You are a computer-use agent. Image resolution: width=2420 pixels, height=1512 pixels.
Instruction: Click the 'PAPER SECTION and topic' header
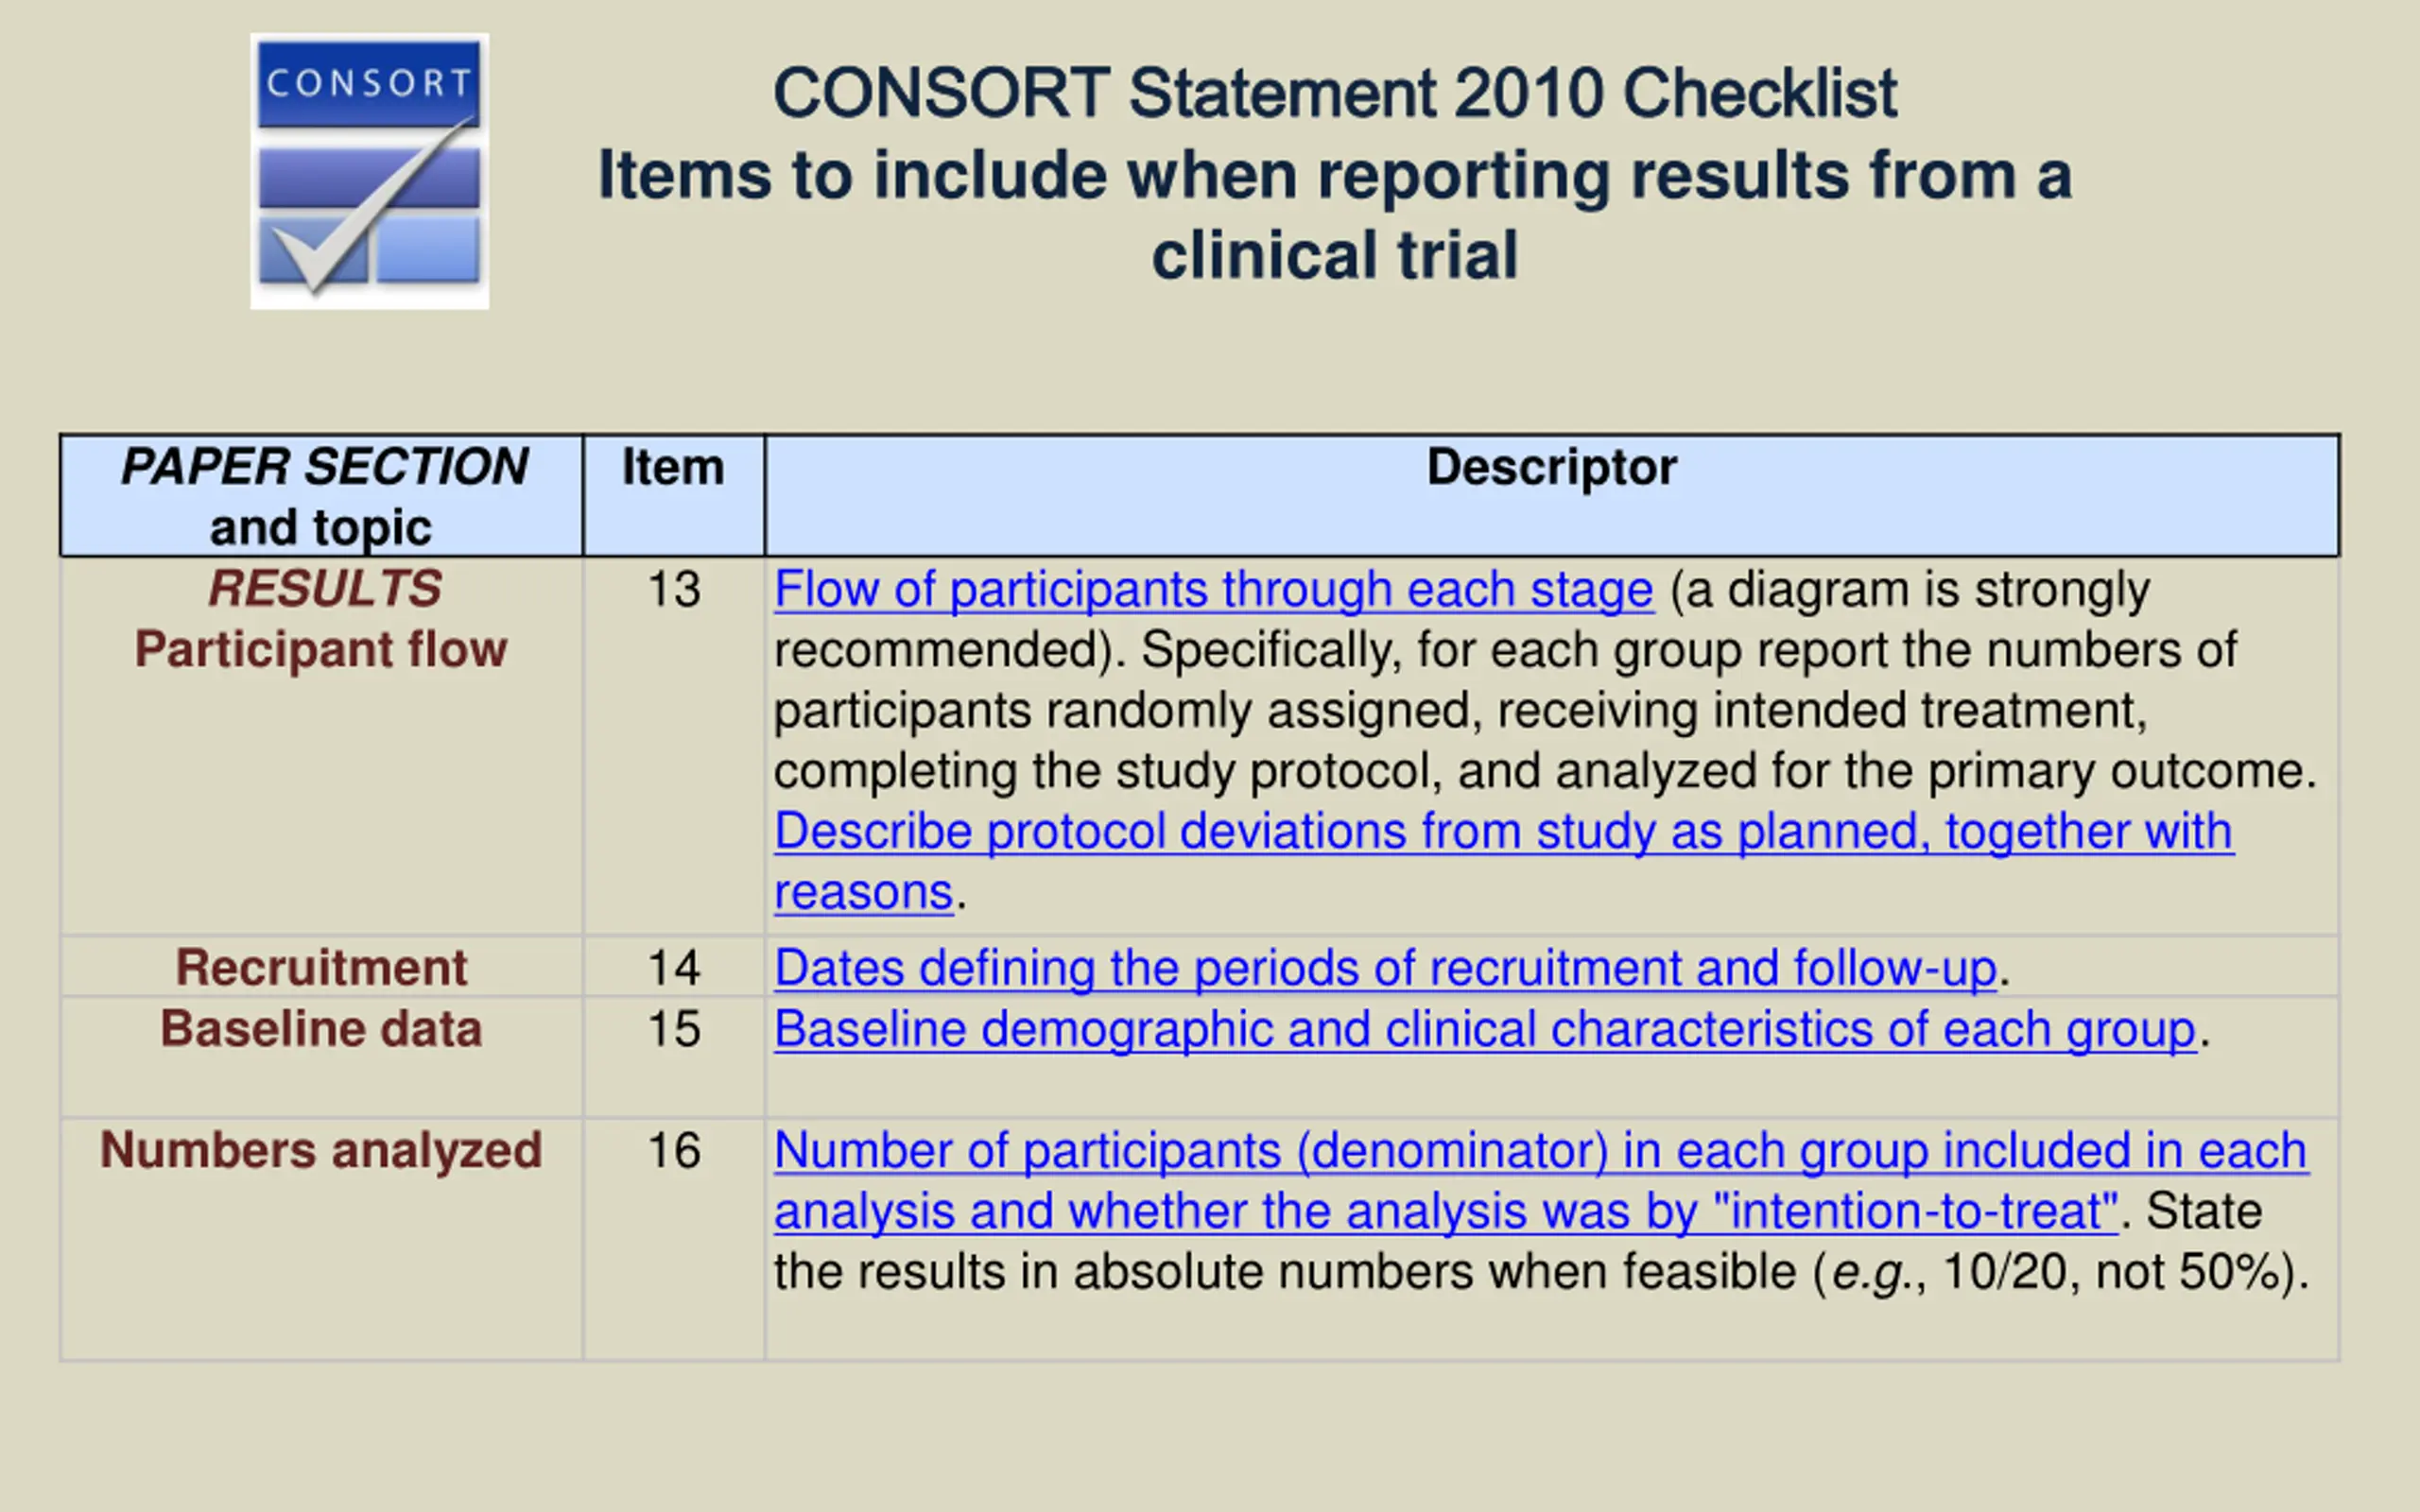coord(322,496)
